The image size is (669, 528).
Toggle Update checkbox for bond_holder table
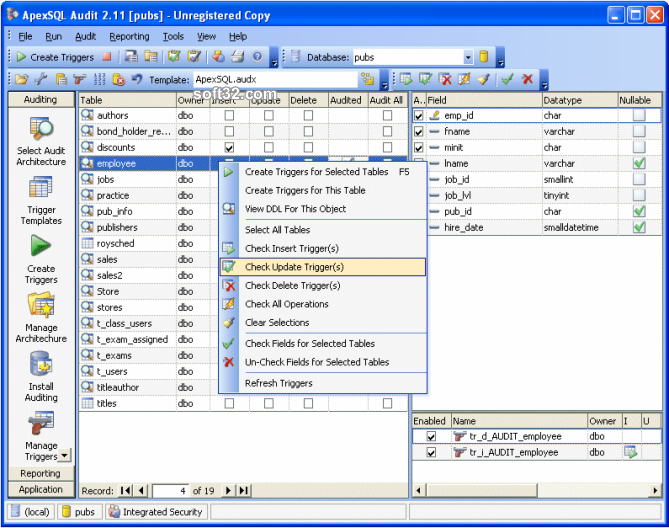pyautogui.click(x=269, y=131)
